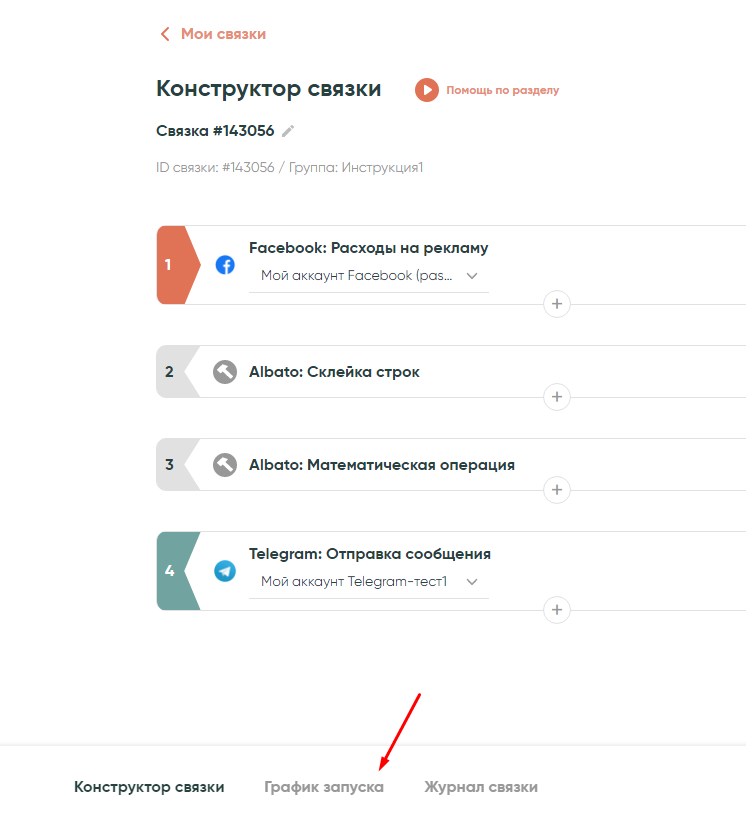Select step number 4 teal marker
746x823 pixels.
(x=171, y=571)
